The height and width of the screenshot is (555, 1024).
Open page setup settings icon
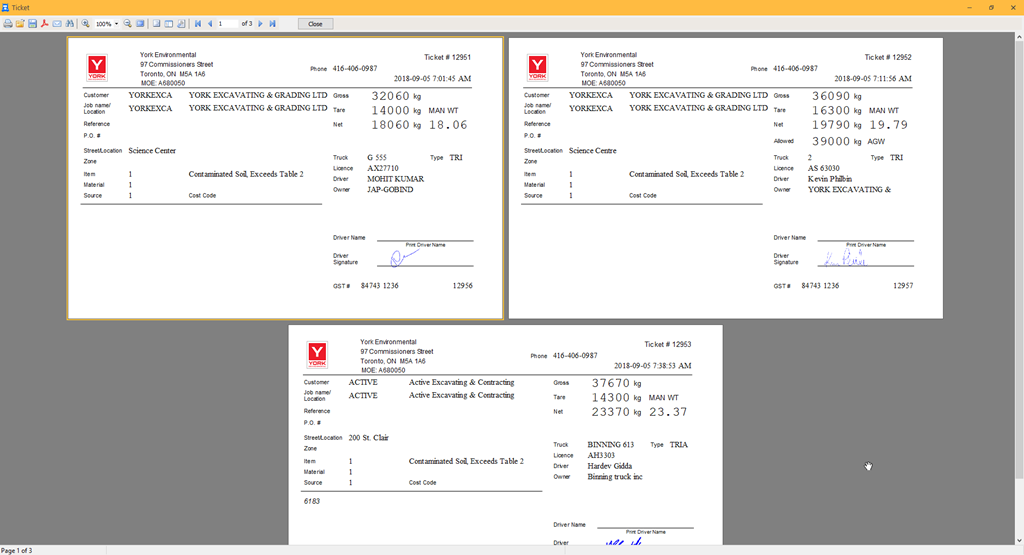pos(181,23)
